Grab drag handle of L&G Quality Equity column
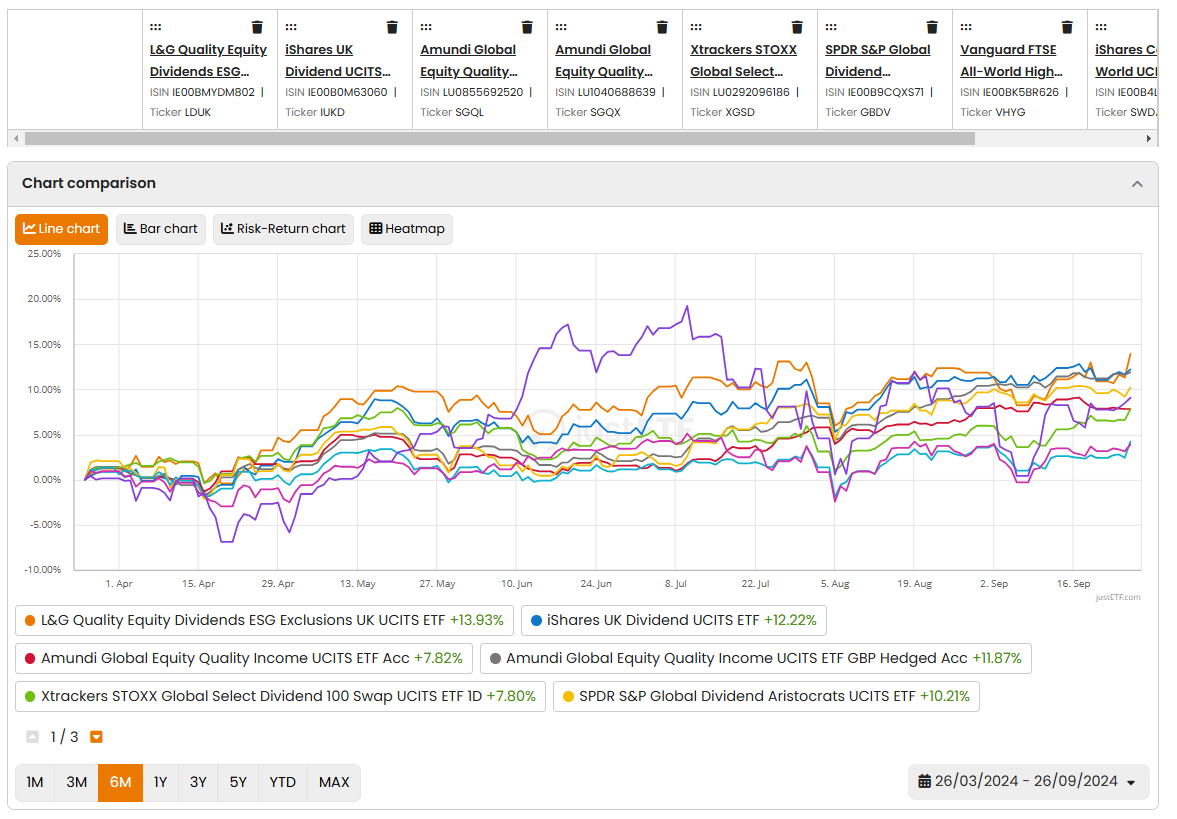The width and height of the screenshot is (1177, 819). click(x=155, y=27)
